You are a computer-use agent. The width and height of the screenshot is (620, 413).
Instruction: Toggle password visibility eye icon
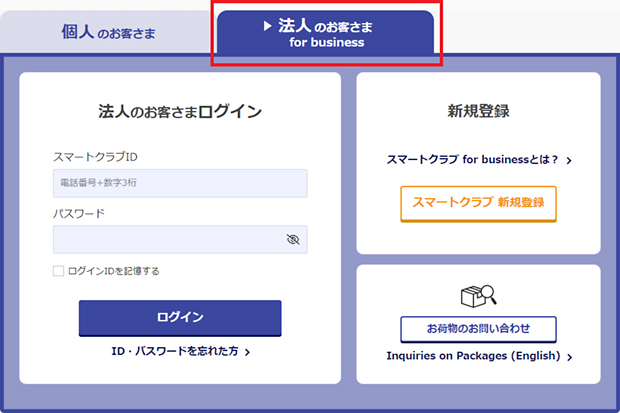point(293,239)
